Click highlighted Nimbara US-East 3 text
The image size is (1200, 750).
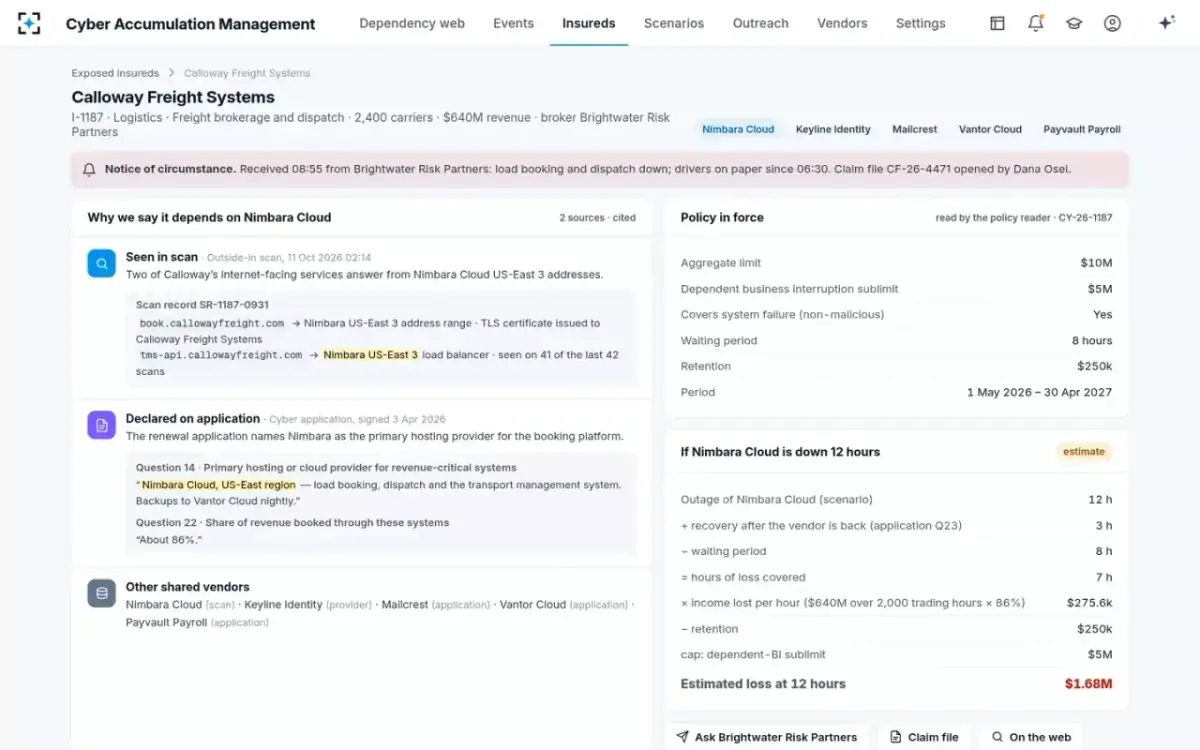pos(371,354)
